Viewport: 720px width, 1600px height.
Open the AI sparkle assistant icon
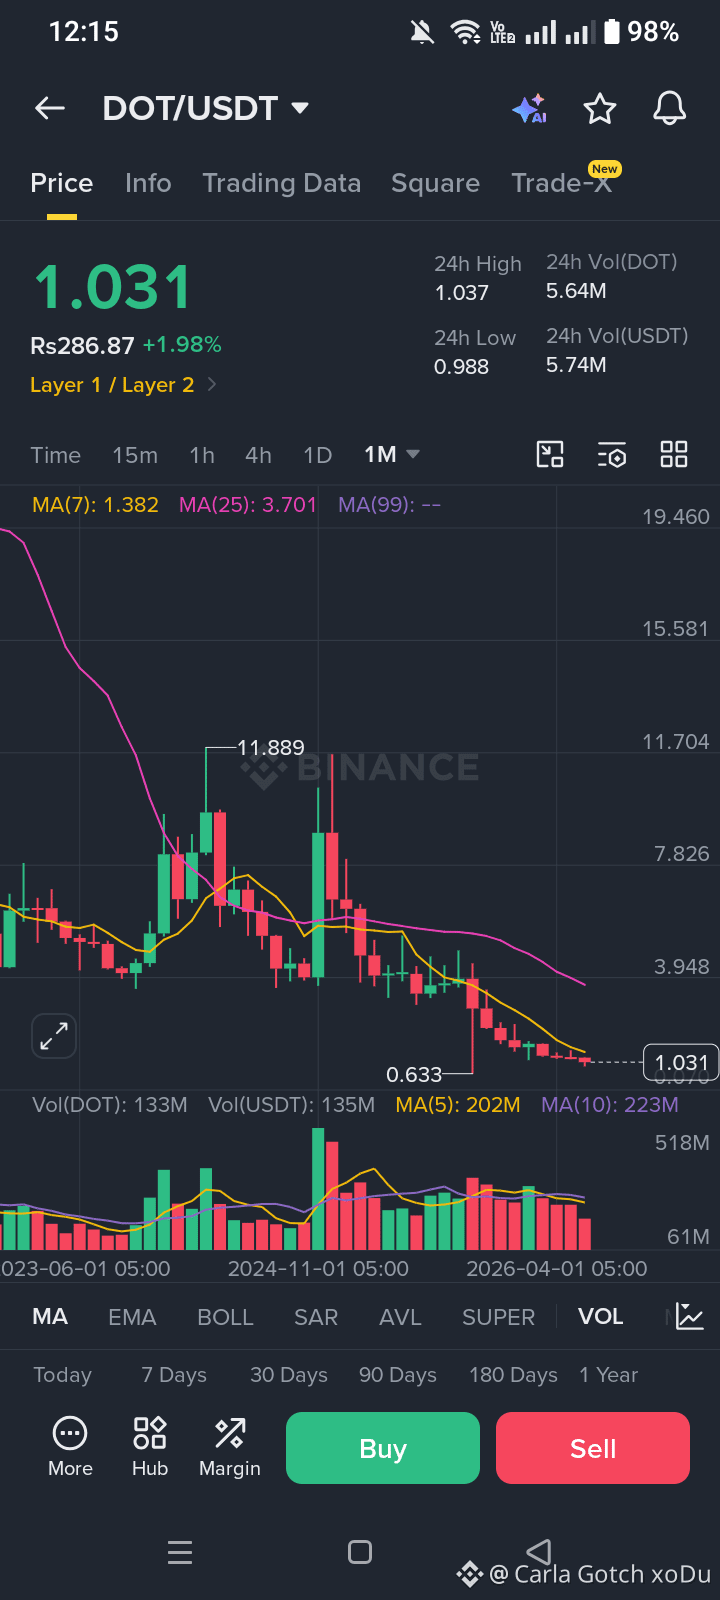529,108
